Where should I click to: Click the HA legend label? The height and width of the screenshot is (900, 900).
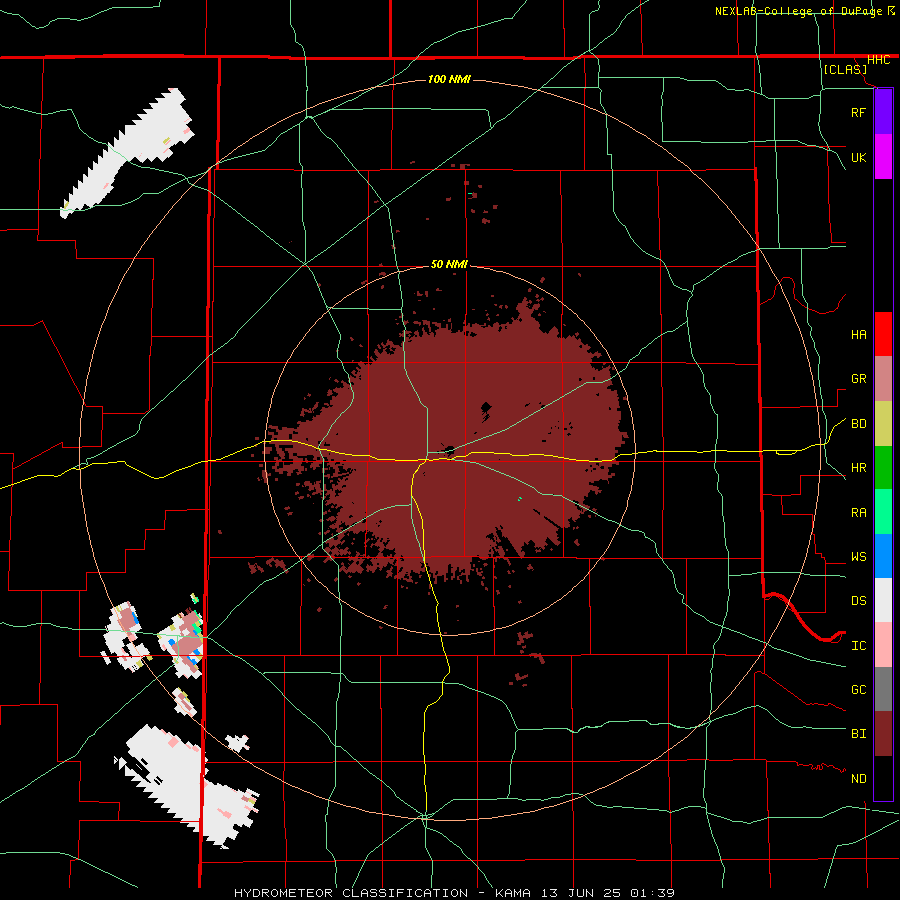click(x=858, y=334)
